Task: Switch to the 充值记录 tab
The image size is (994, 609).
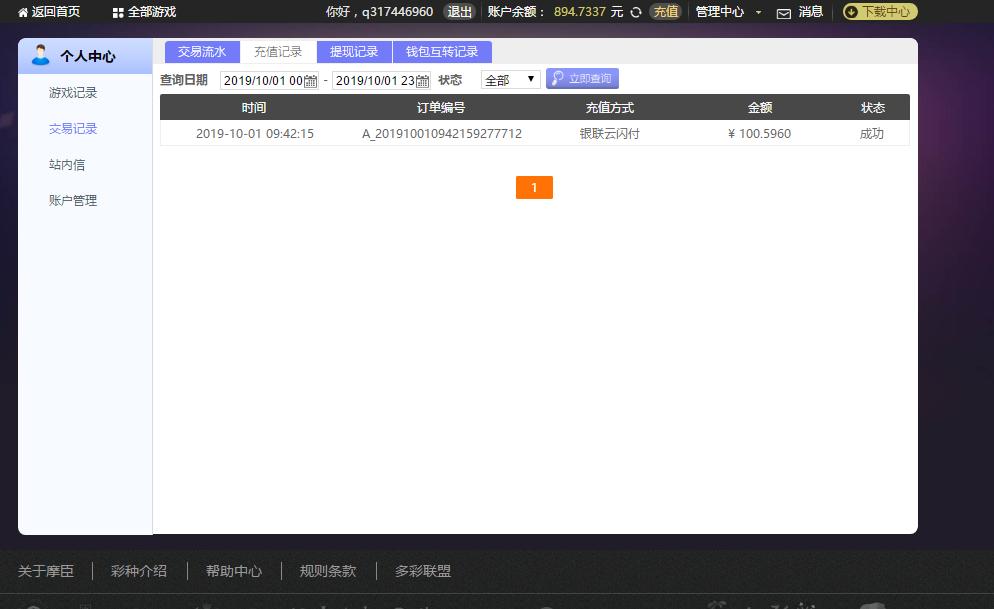Action: pos(279,50)
